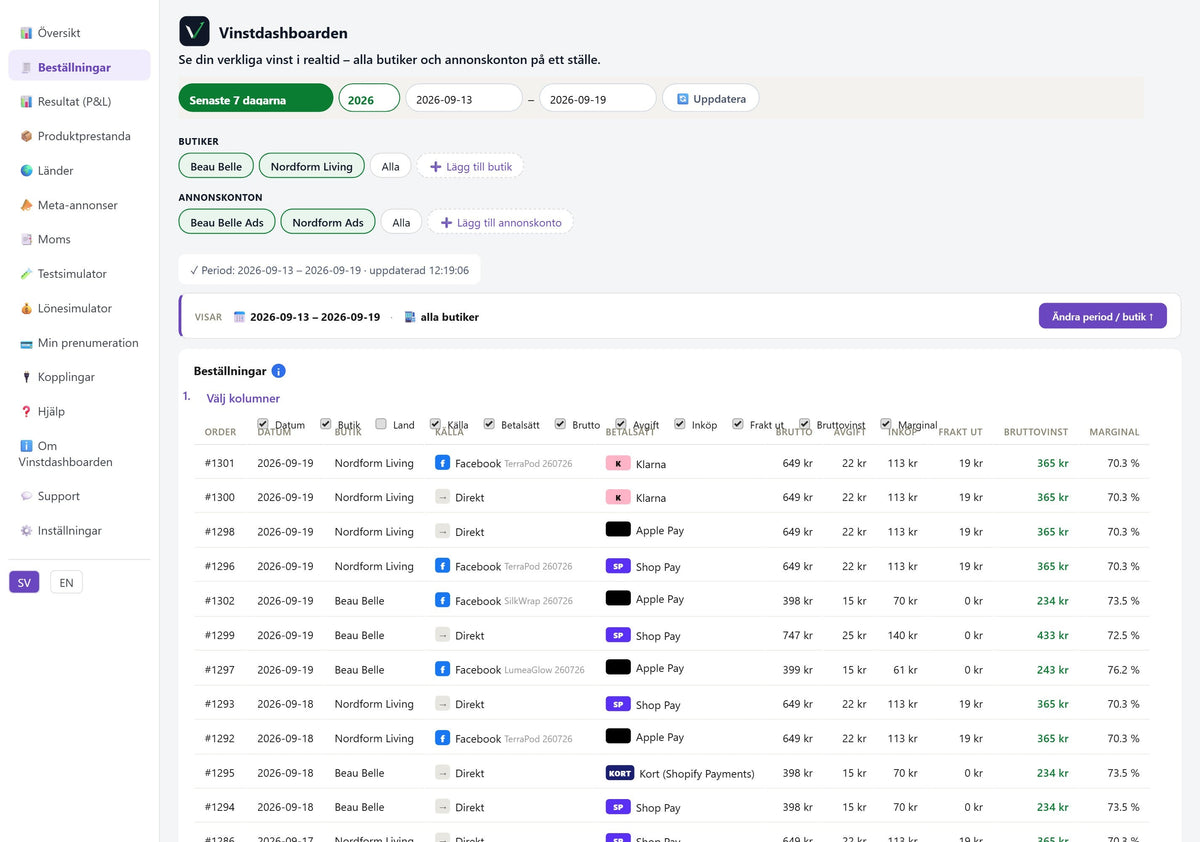Select Alla under Butiker
The width and height of the screenshot is (1200, 842).
tap(390, 166)
